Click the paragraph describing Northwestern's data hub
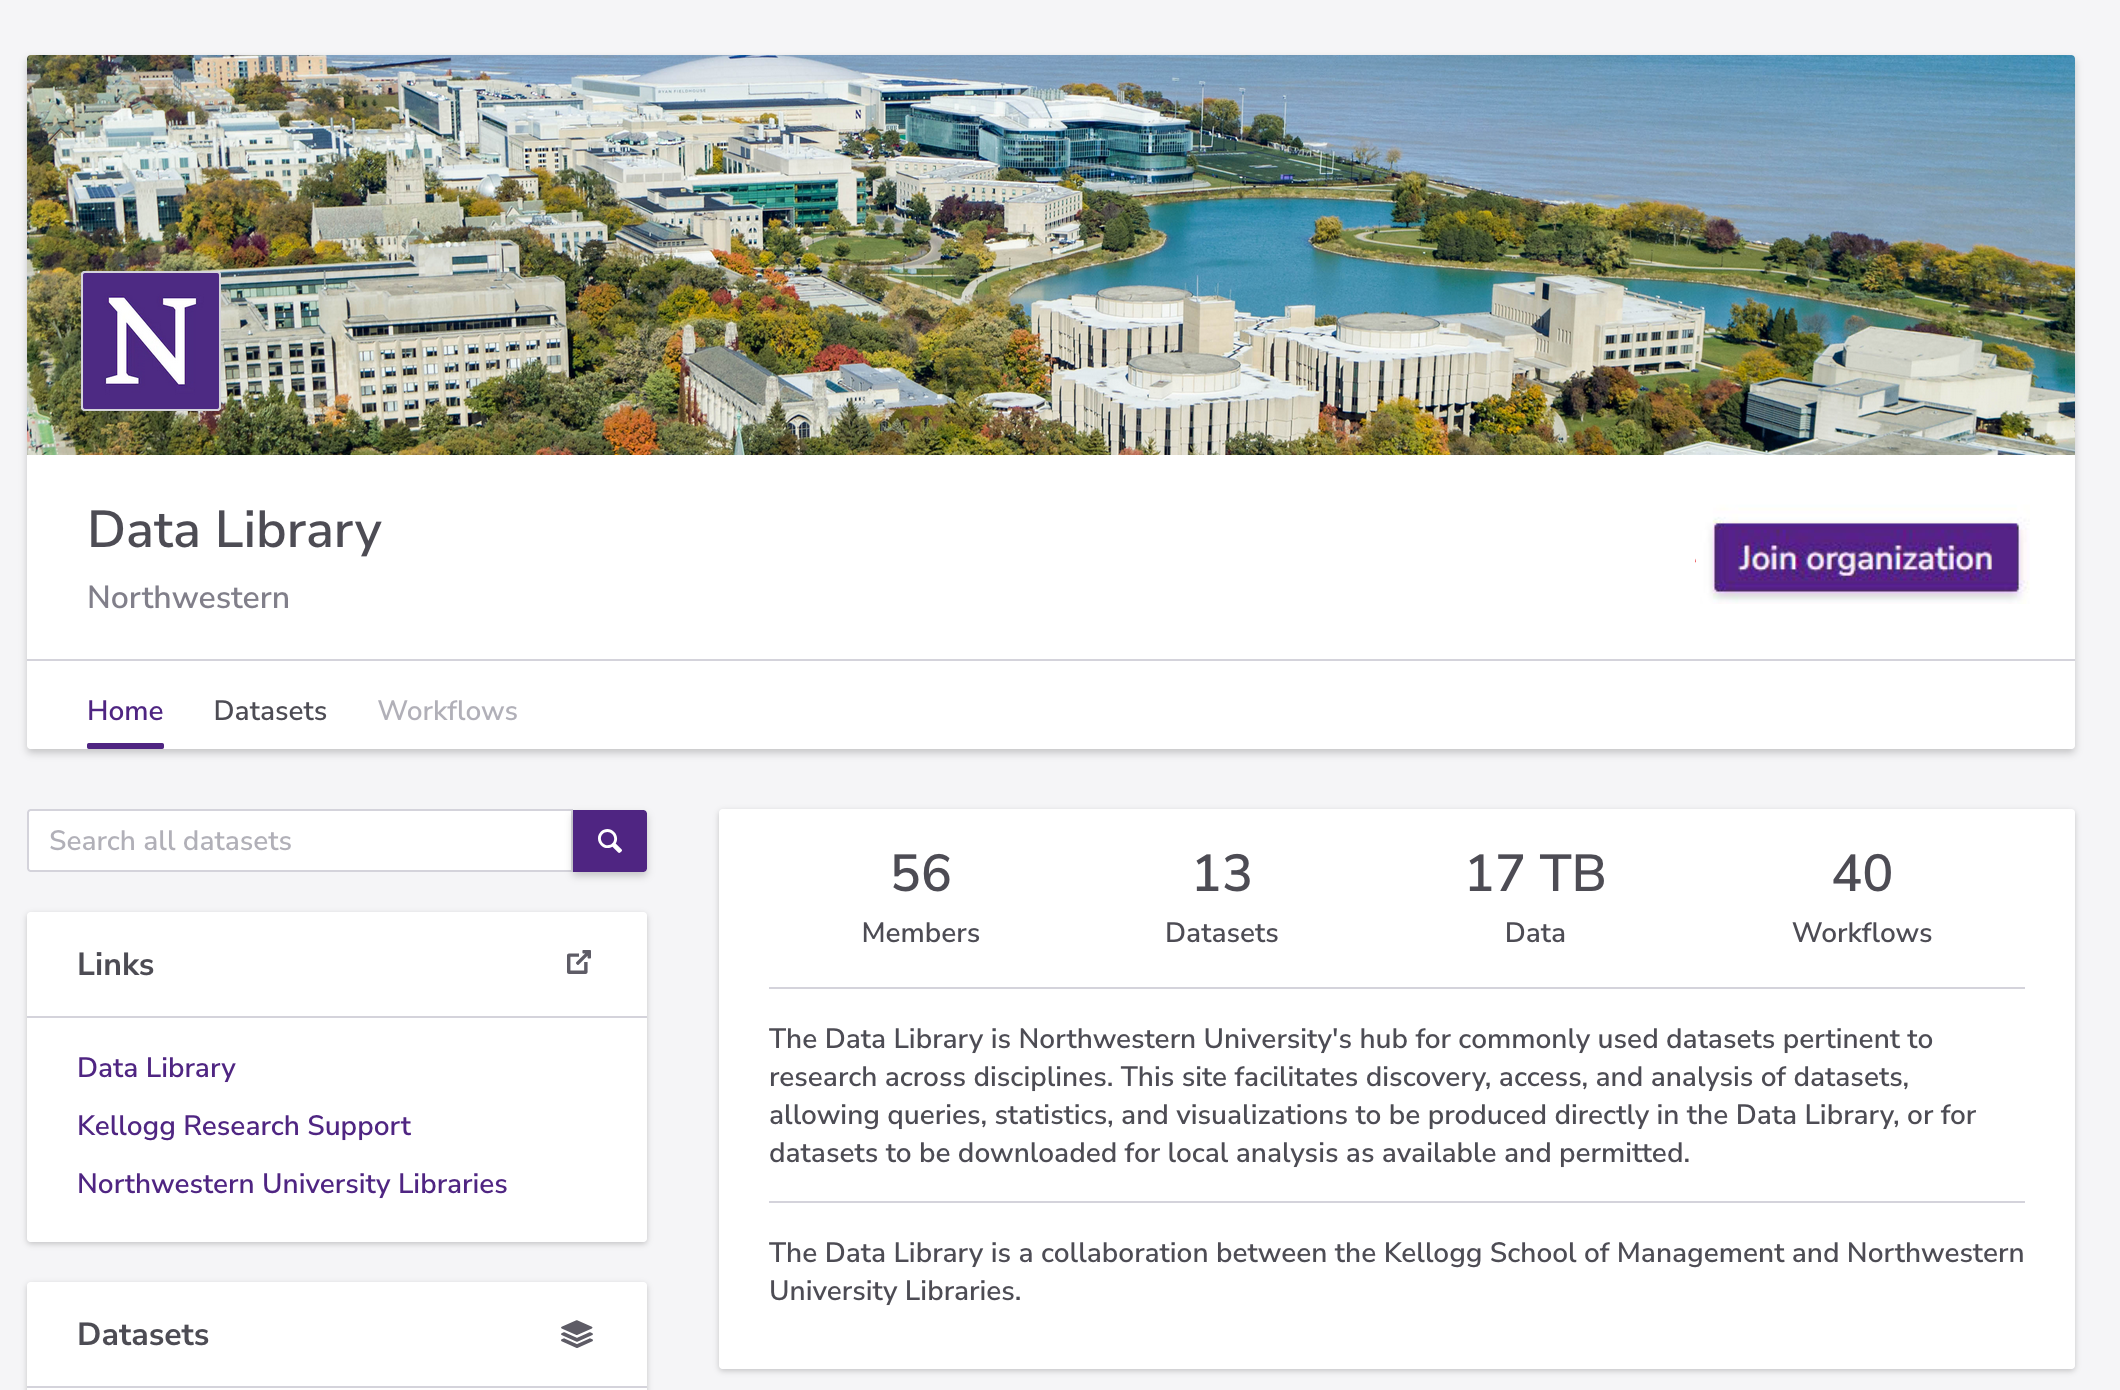2120x1390 pixels. 1372,1095
